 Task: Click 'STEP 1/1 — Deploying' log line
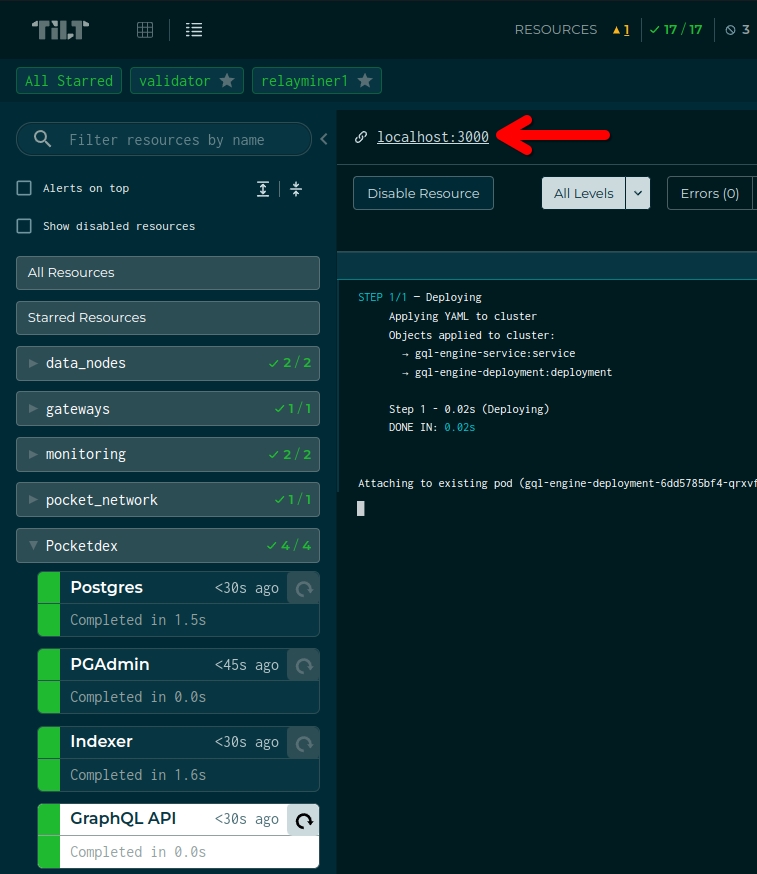pos(420,297)
